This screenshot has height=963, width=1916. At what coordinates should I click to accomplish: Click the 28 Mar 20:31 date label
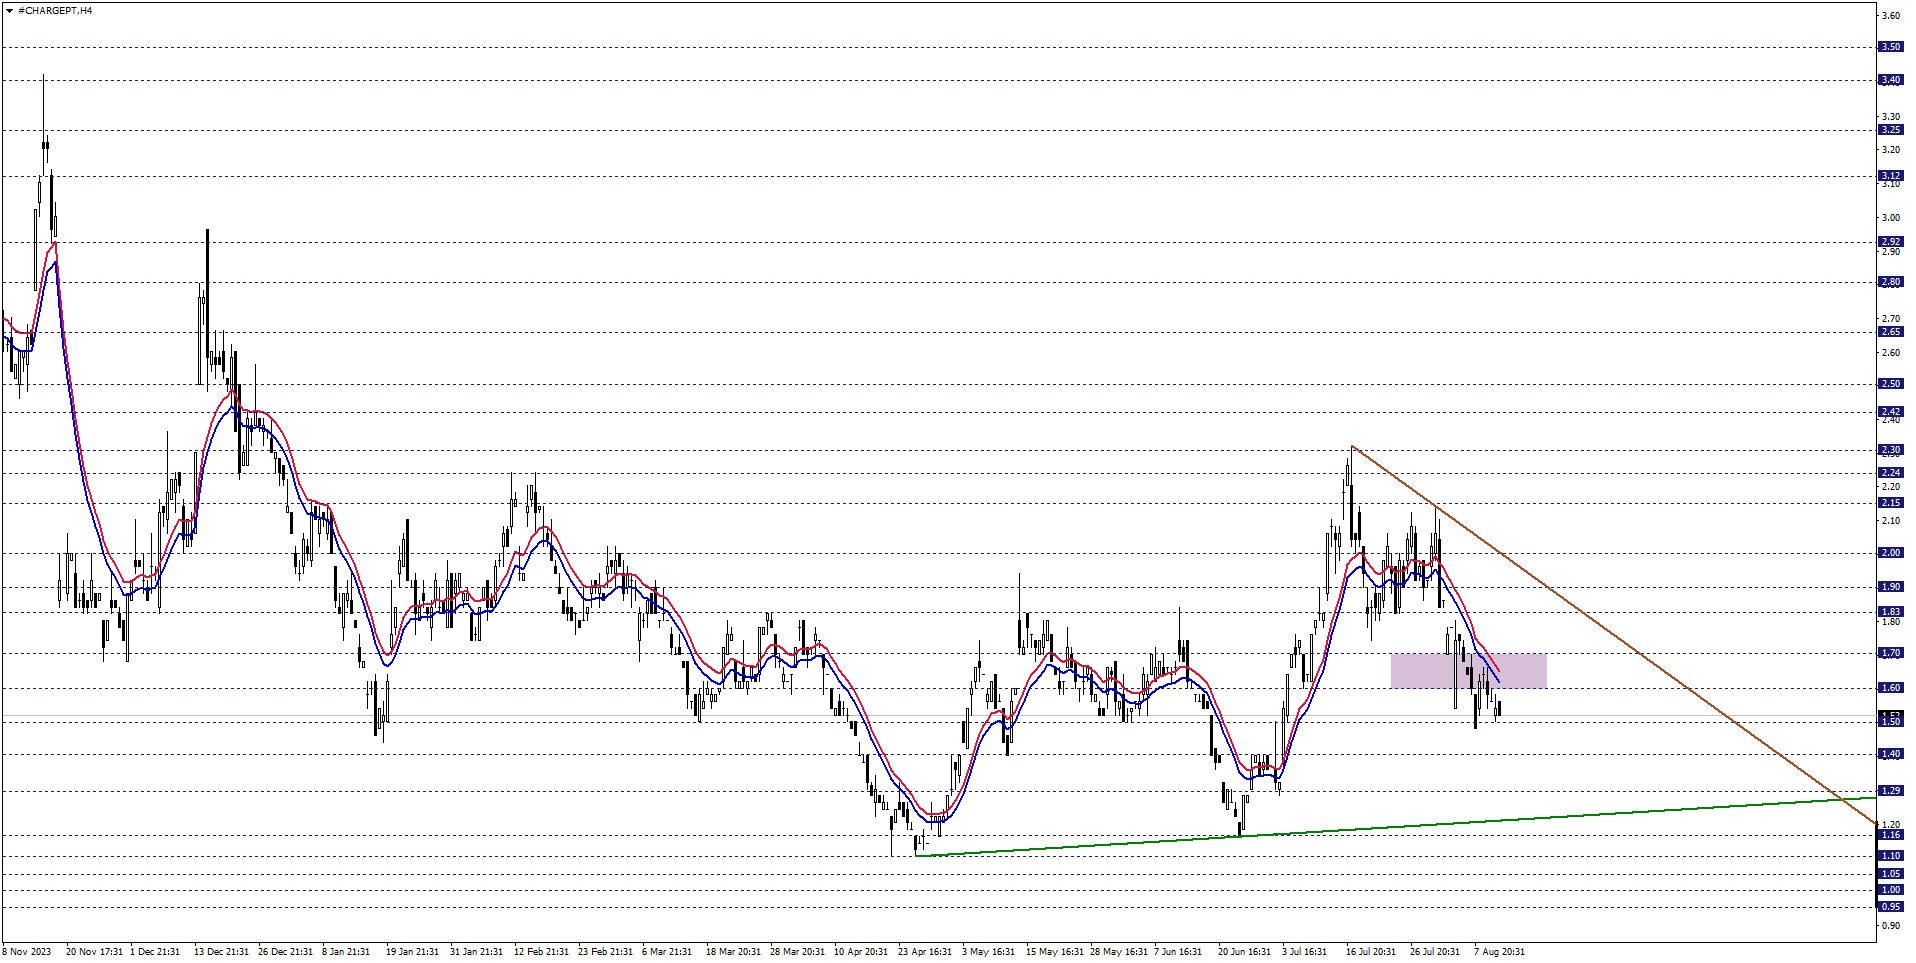797,952
